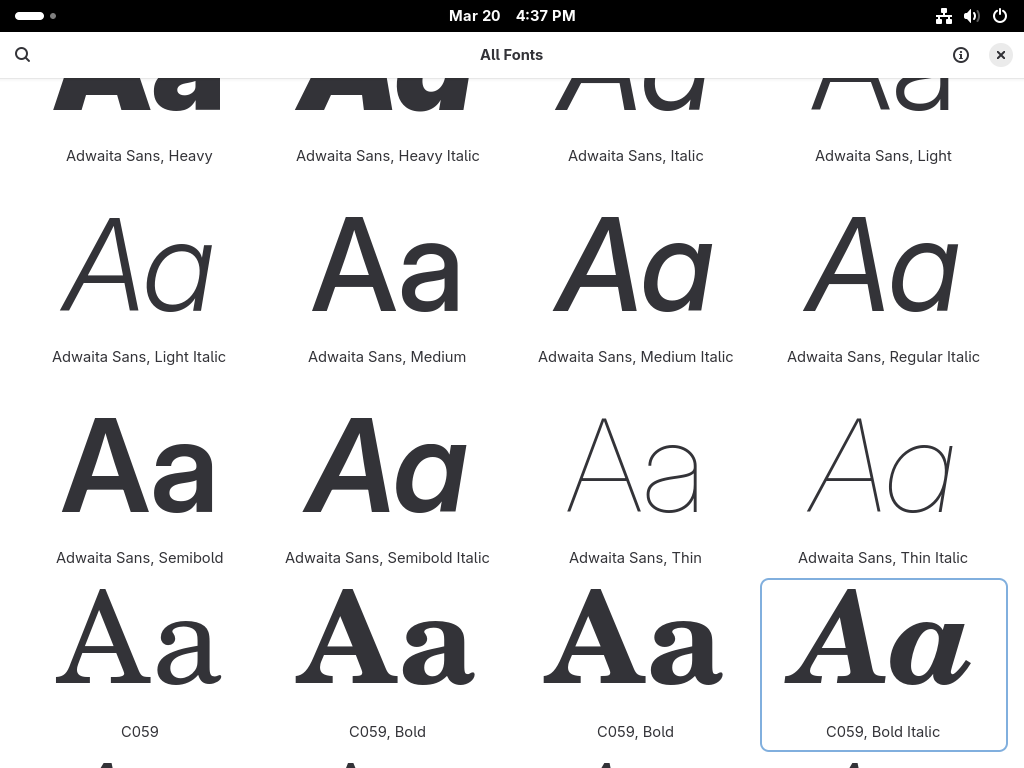This screenshot has height=768, width=1024.
Task: Click the volume speaker icon
Action: pyautogui.click(x=972, y=16)
